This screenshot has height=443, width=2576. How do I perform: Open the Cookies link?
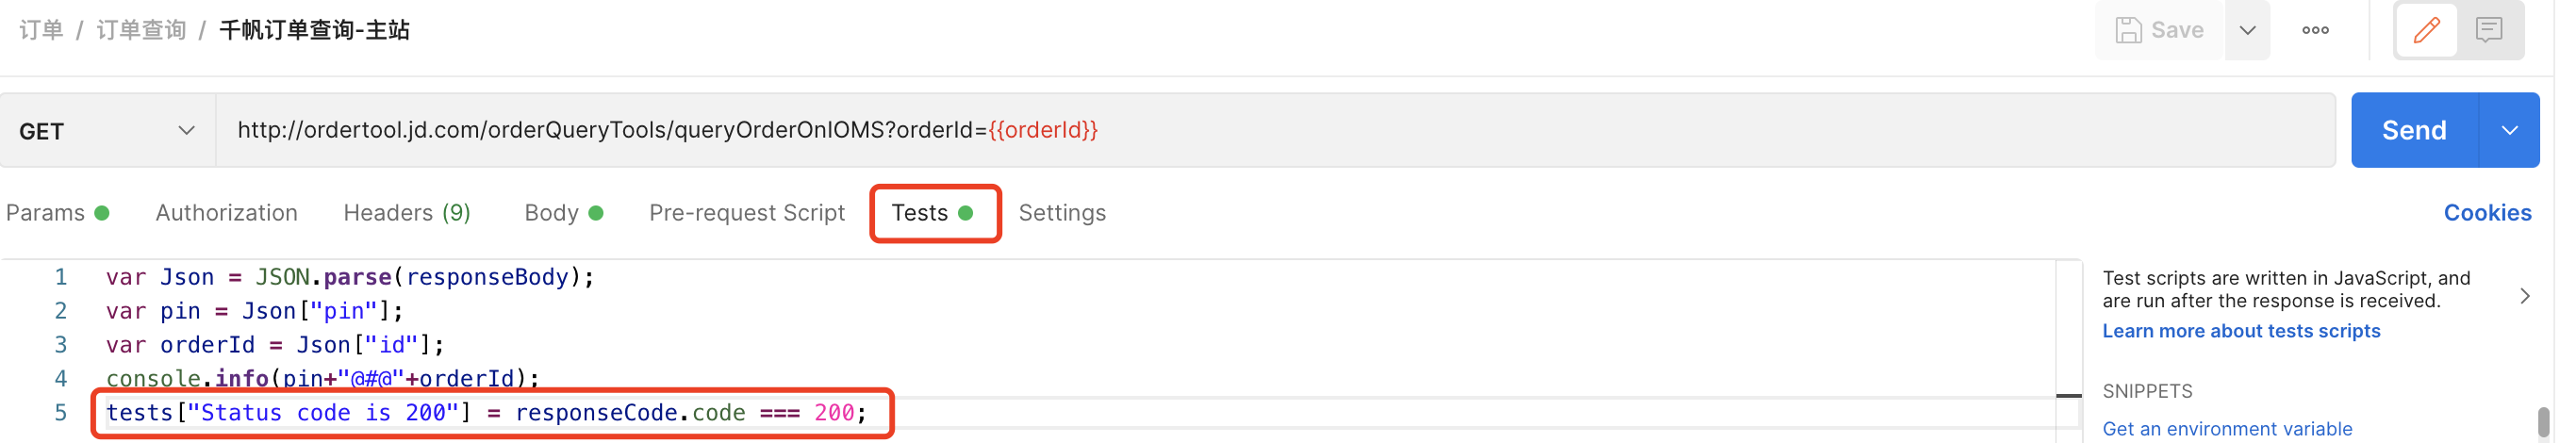2487,213
